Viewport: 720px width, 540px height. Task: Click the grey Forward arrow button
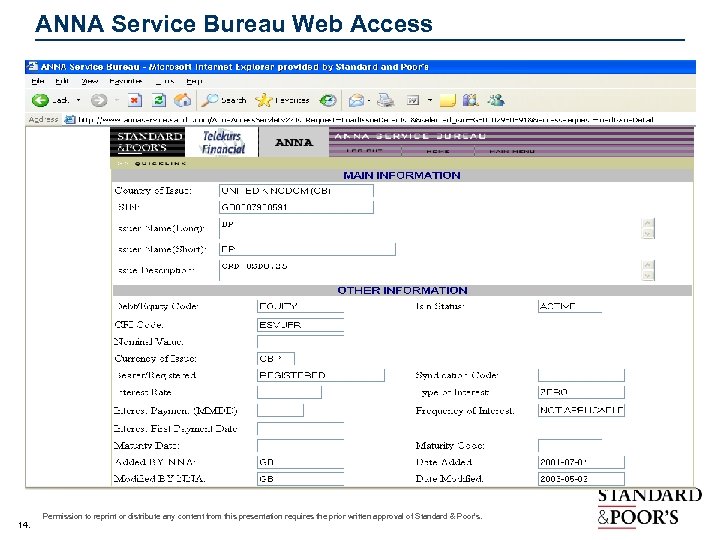point(99,100)
